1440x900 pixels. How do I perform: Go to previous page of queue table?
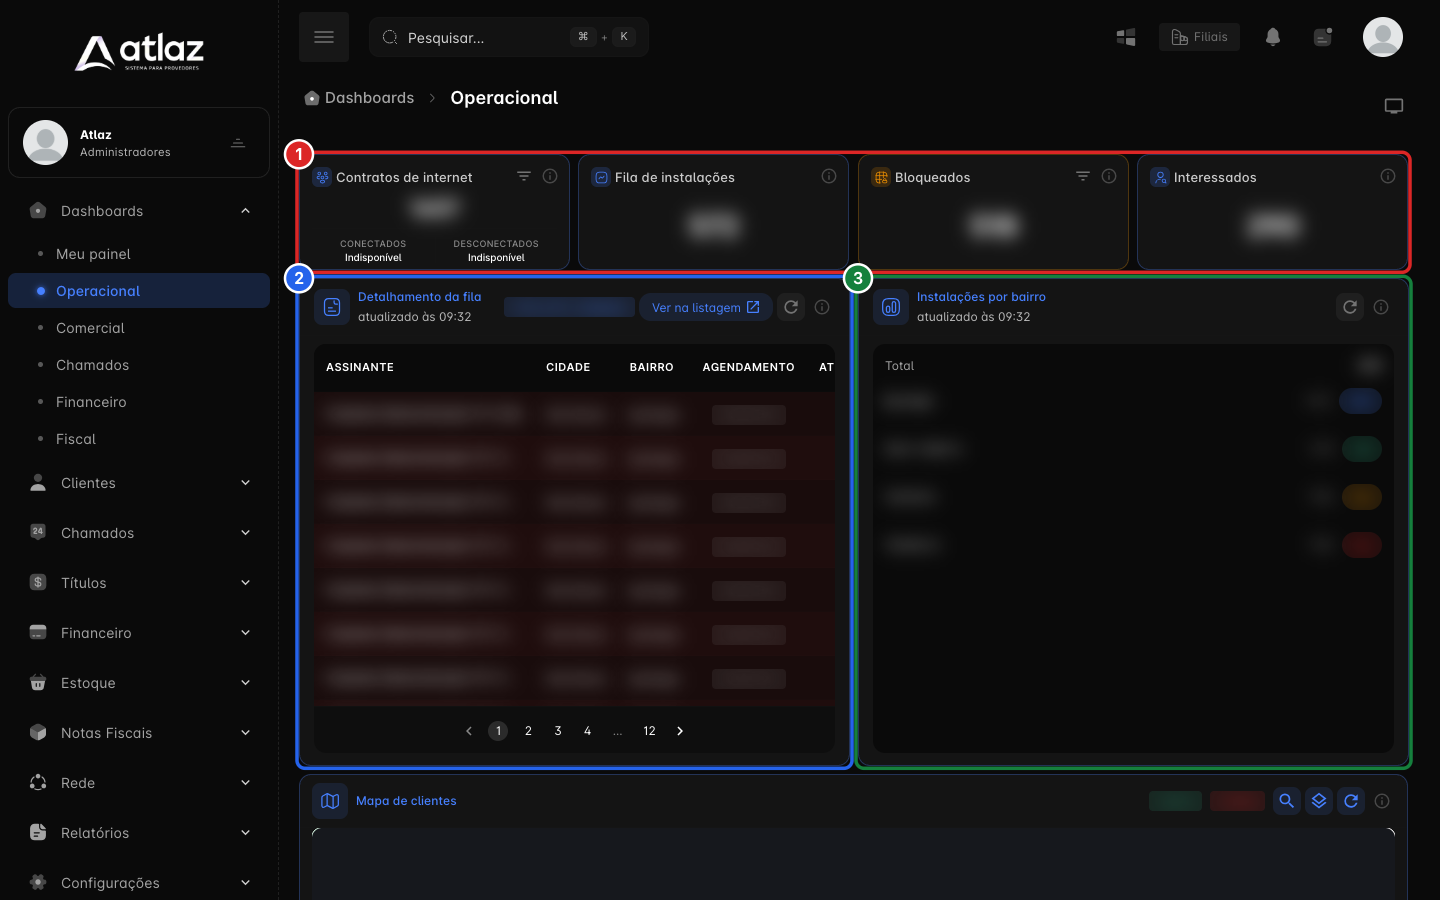pyautogui.click(x=469, y=731)
